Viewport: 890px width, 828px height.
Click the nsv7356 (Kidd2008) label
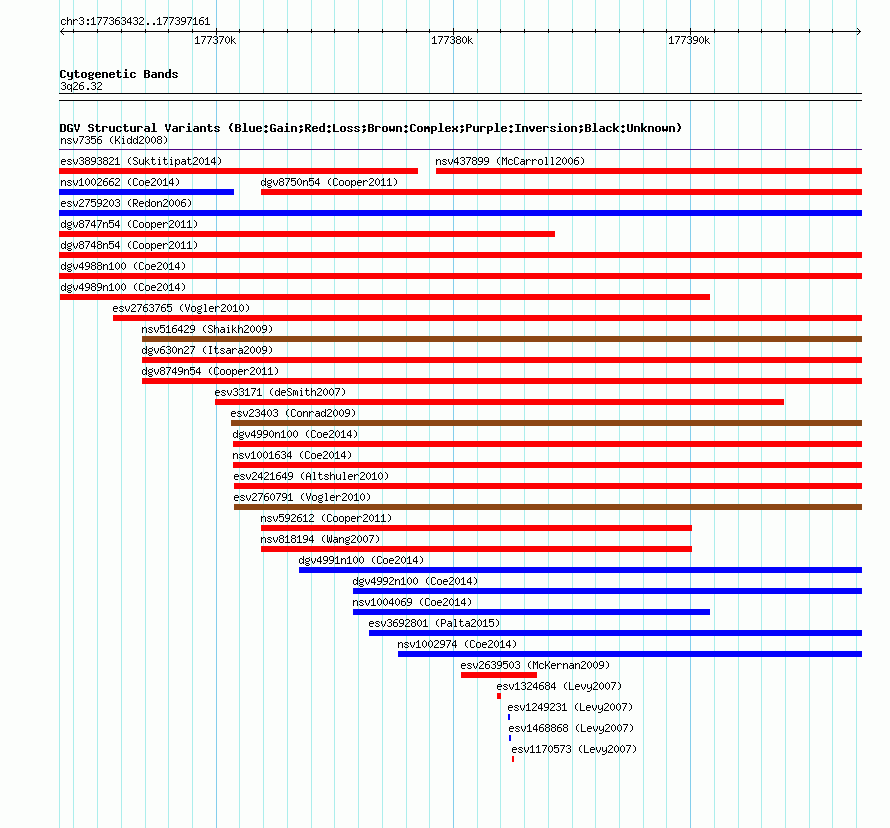[x=114, y=140]
